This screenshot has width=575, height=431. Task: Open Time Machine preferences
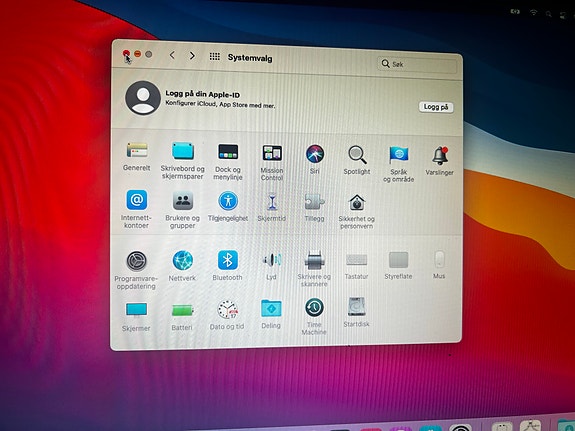coord(314,307)
